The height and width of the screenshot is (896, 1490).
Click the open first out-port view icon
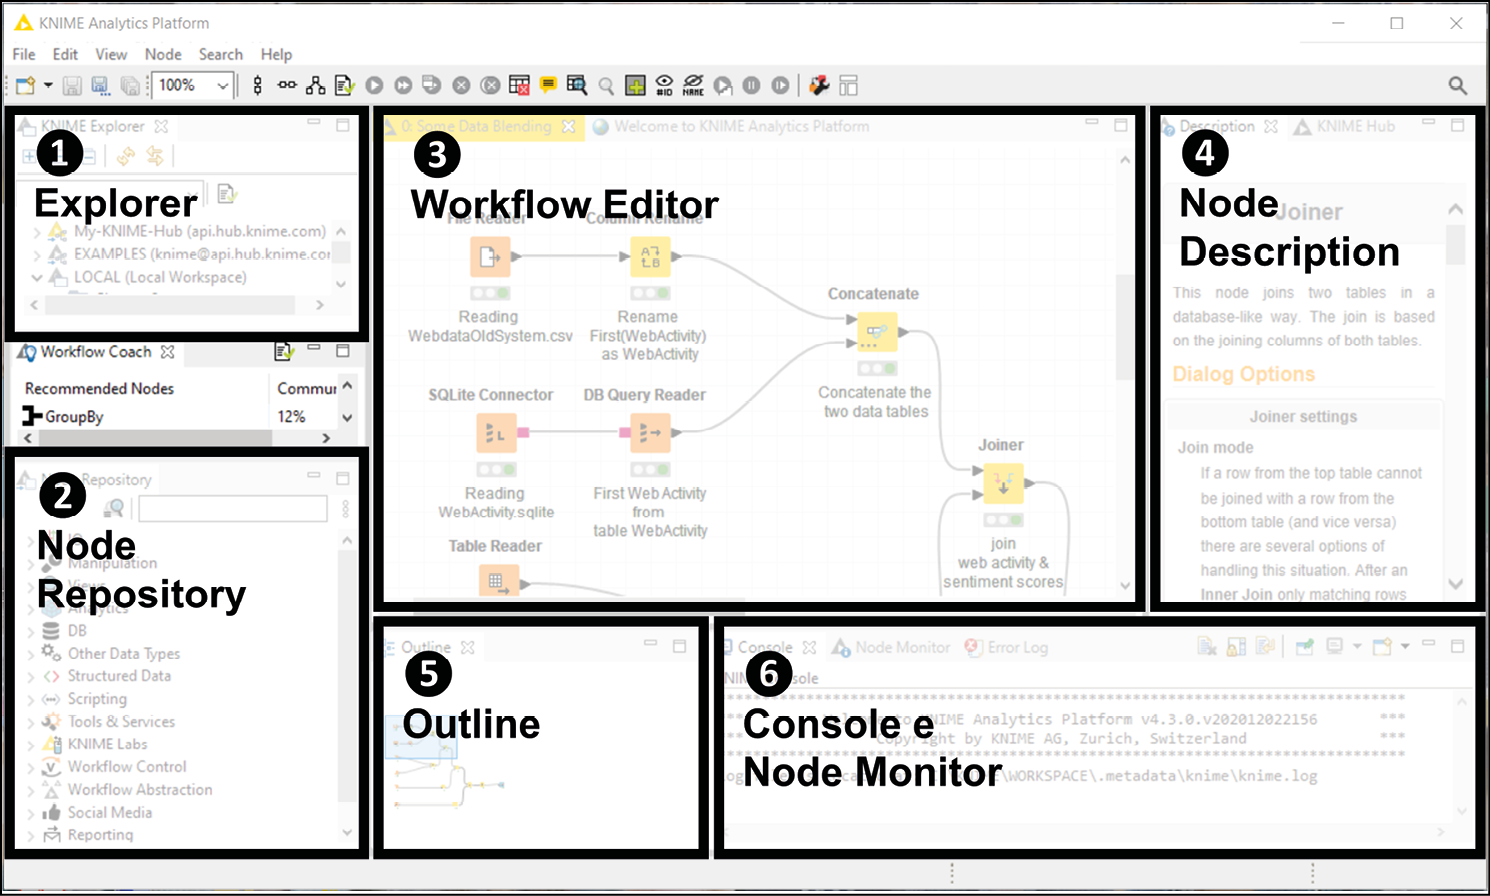[577, 86]
